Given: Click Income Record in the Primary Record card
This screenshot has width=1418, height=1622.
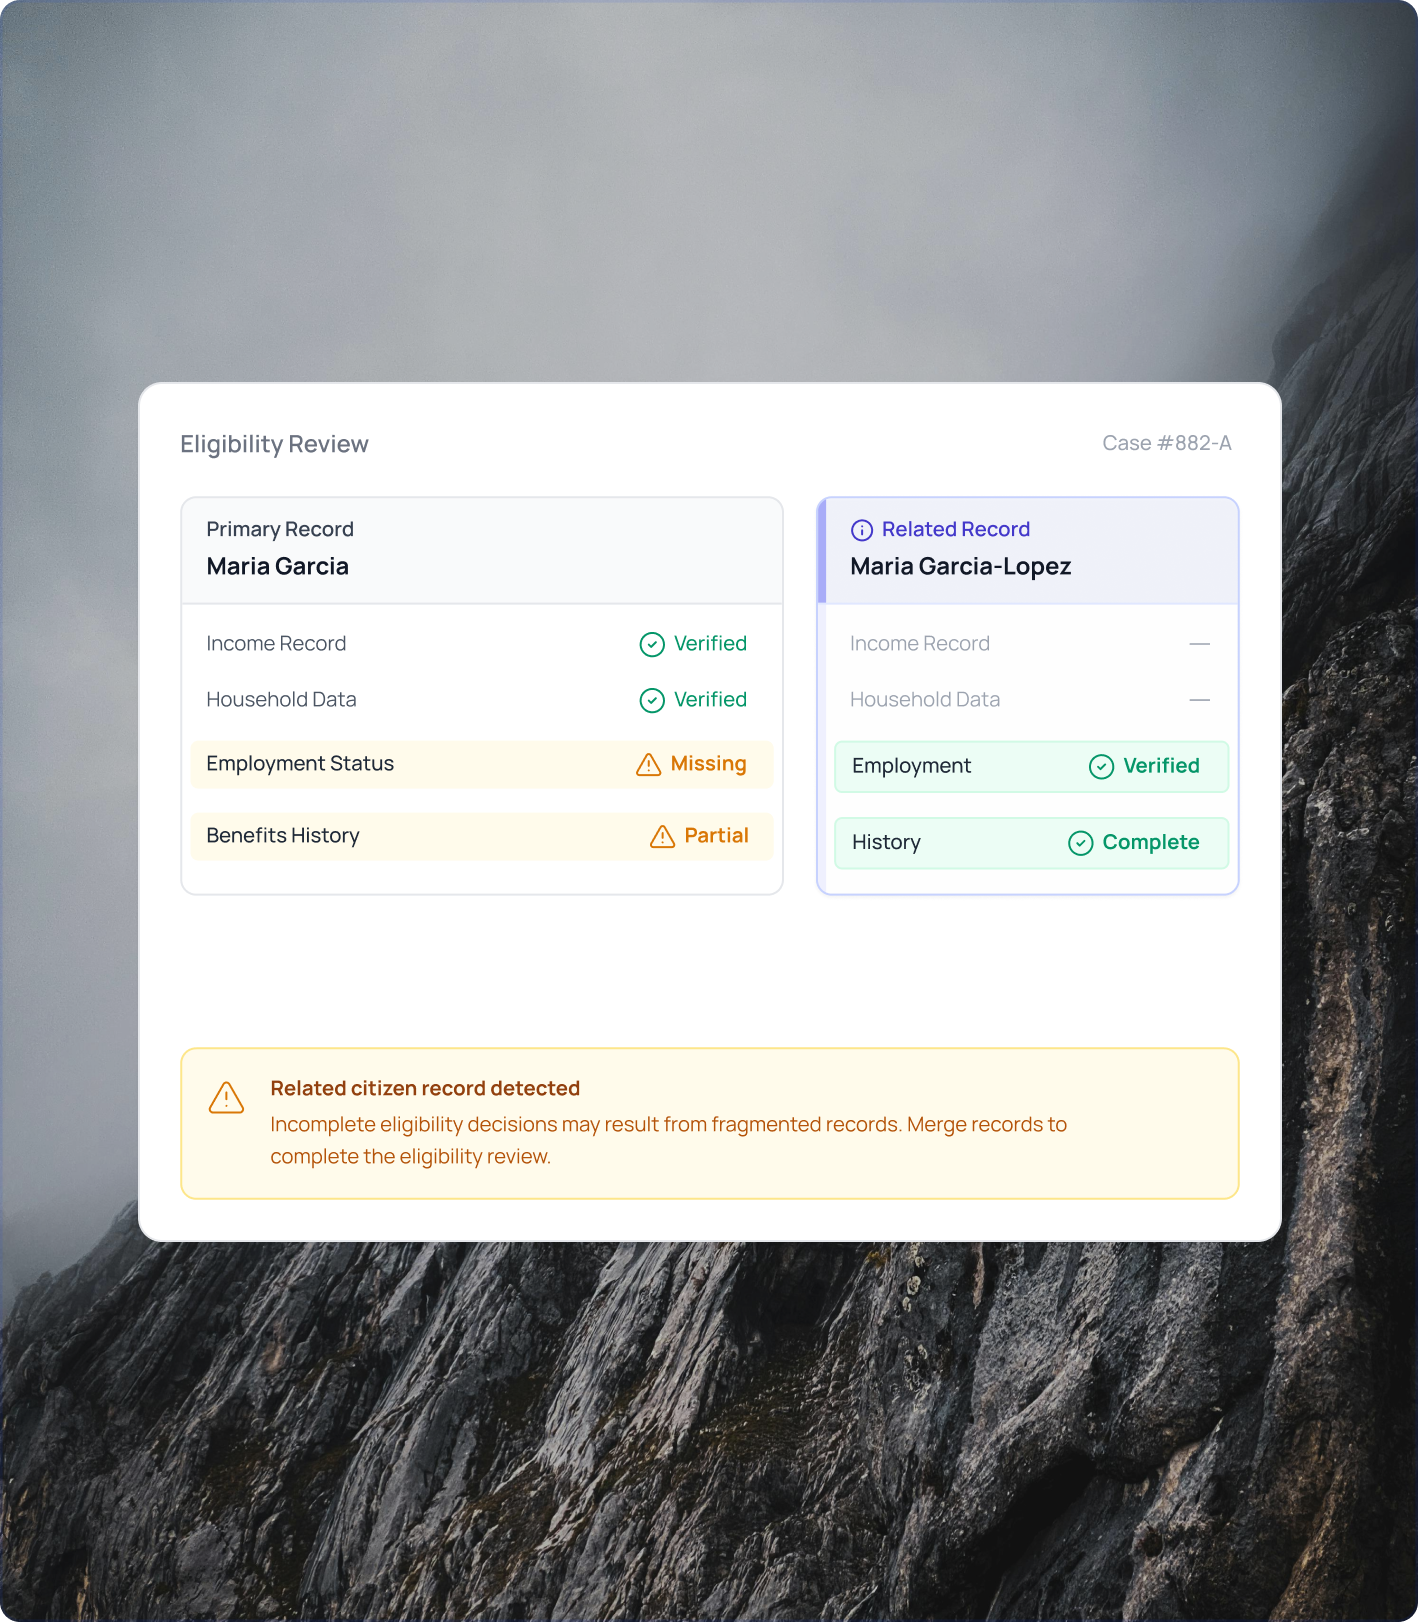Looking at the screenshot, I should (x=276, y=643).
